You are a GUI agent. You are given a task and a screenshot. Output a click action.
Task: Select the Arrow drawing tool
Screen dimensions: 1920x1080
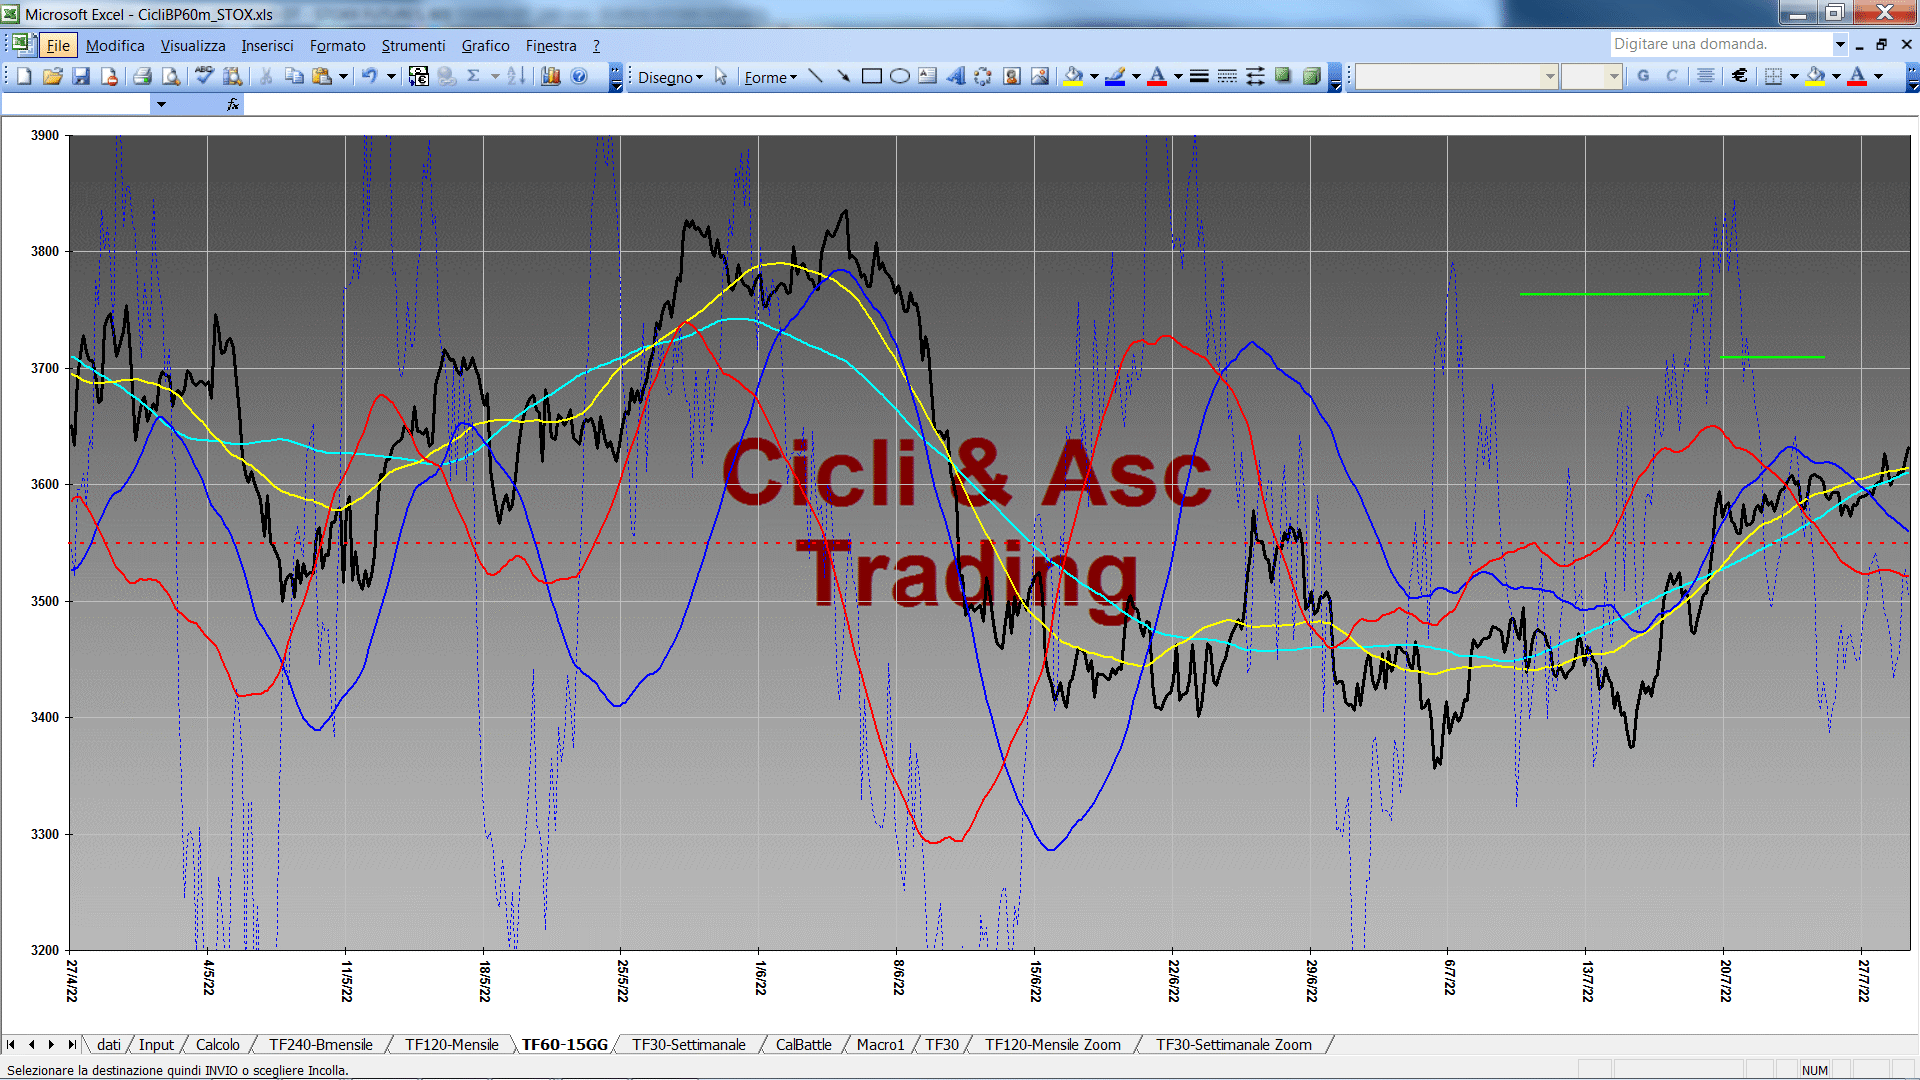tap(843, 76)
